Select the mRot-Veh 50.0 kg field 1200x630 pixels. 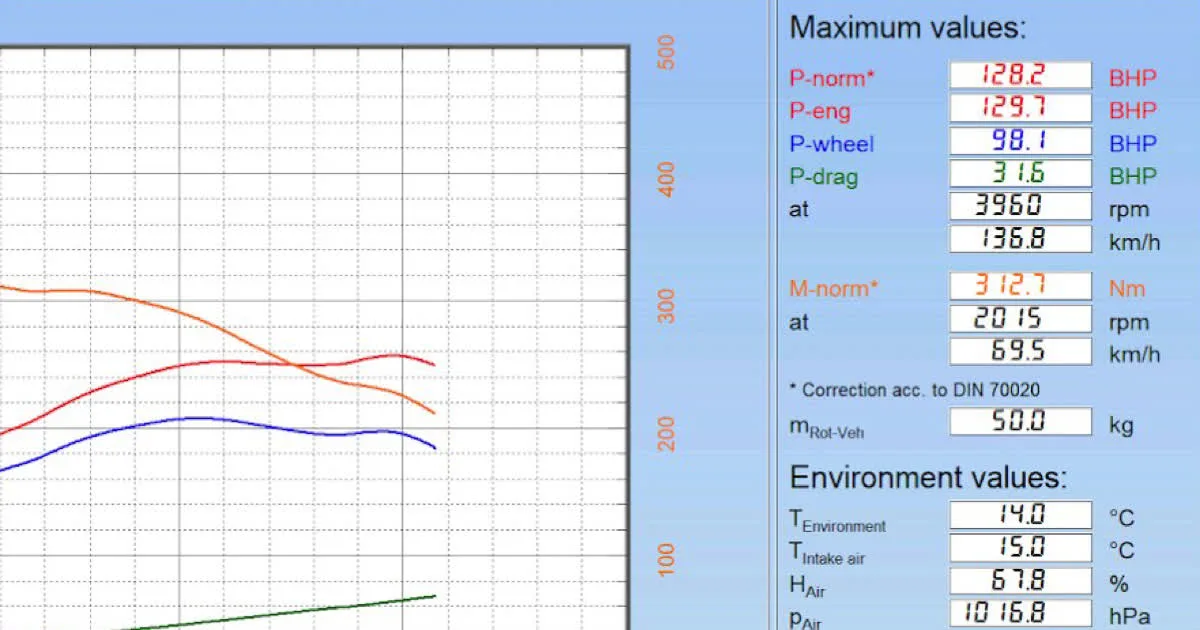click(x=1020, y=421)
